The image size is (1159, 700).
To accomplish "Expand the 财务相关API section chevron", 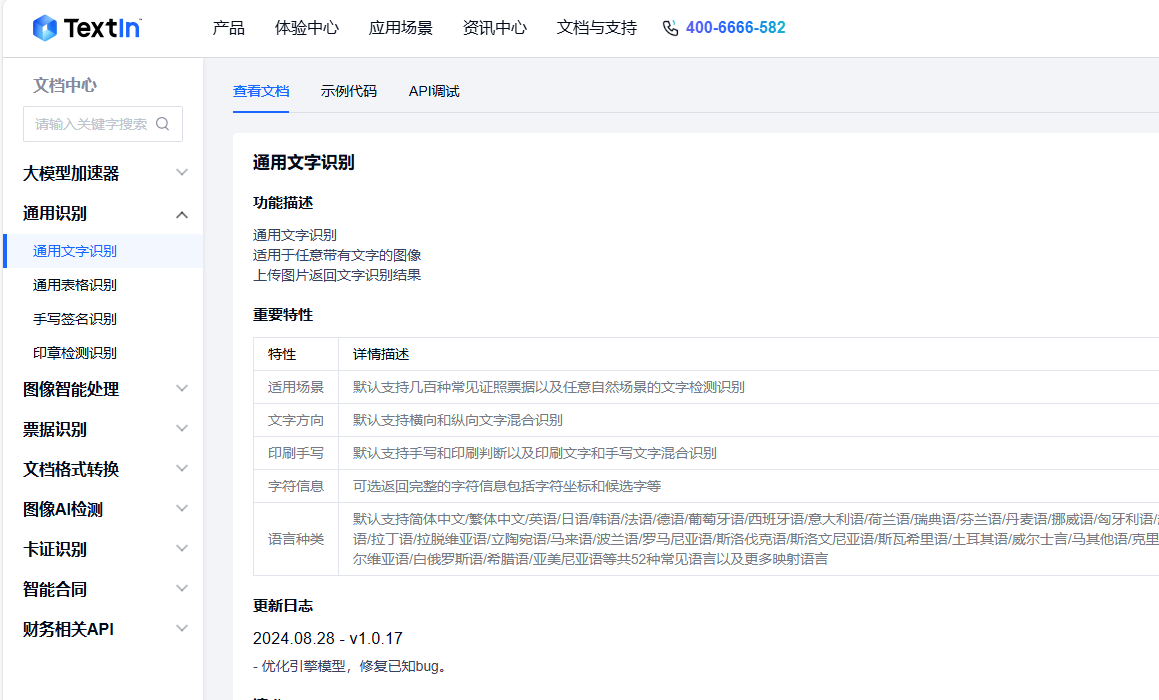I will click(182, 628).
